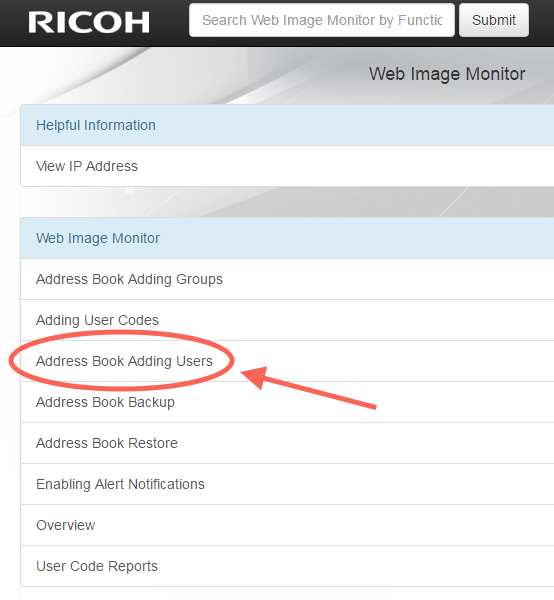Image resolution: width=554 pixels, height=600 pixels.
Task: Choose Address Book Restore
Action: click(287, 443)
